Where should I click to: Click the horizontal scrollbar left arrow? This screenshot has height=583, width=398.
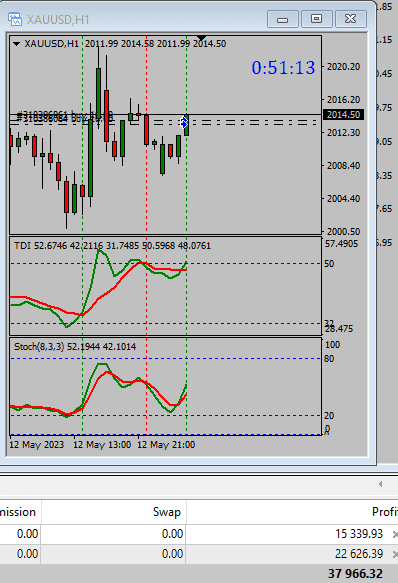[380, 484]
